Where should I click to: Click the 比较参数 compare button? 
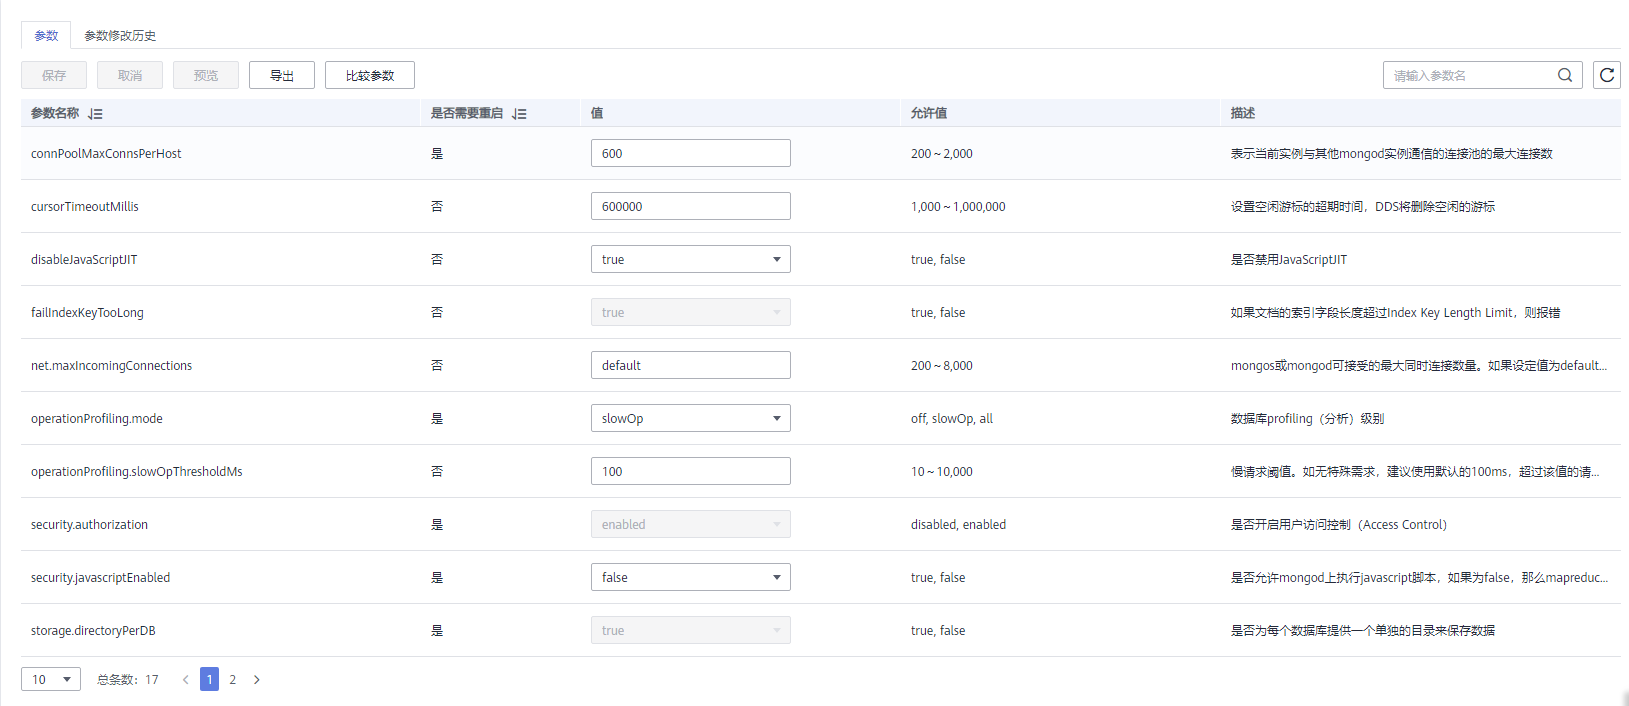(370, 76)
